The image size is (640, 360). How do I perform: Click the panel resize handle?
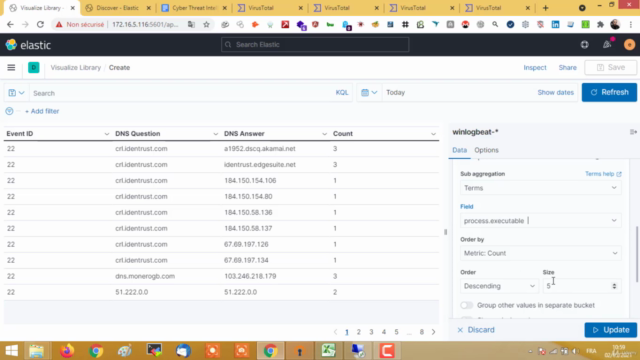click(445, 232)
